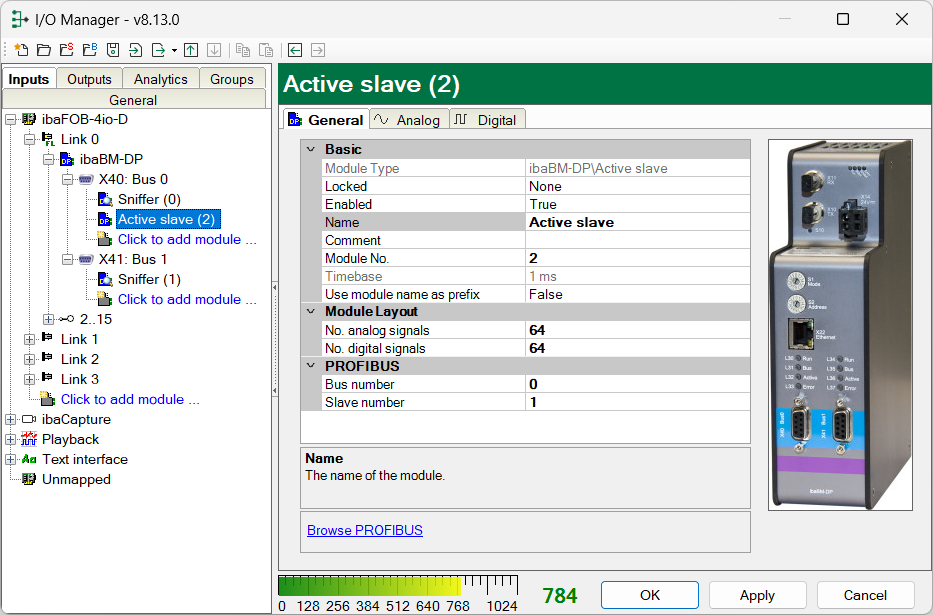The width and height of the screenshot is (933, 615).
Task: Toggle Use module name as prefix value
Action: [637, 294]
